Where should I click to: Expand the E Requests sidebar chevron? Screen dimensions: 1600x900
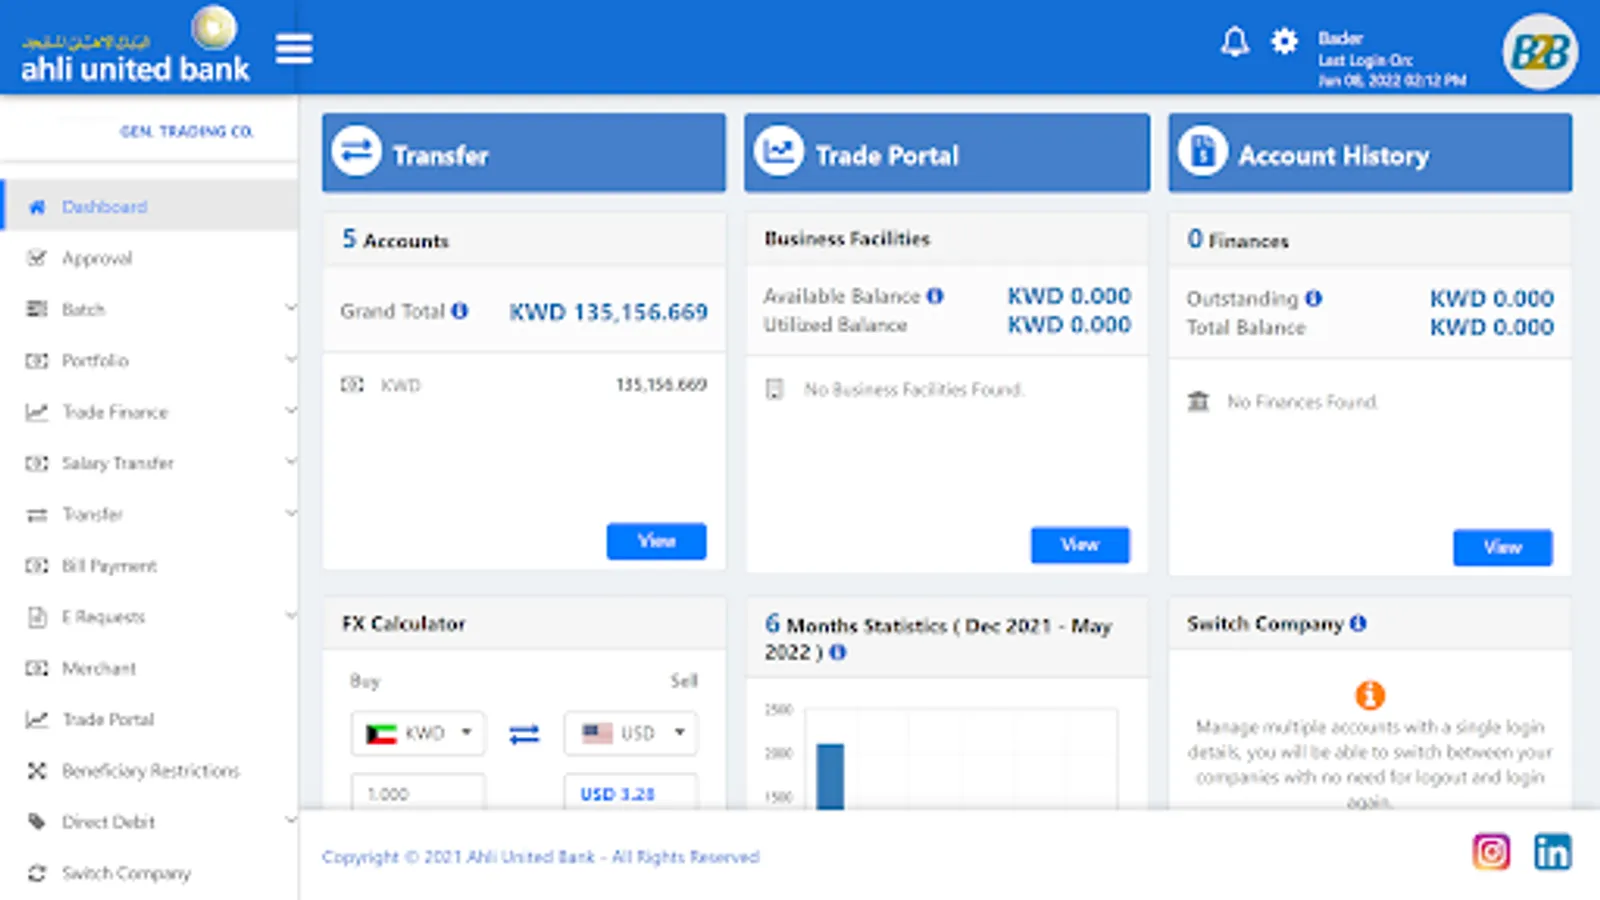pyautogui.click(x=290, y=615)
